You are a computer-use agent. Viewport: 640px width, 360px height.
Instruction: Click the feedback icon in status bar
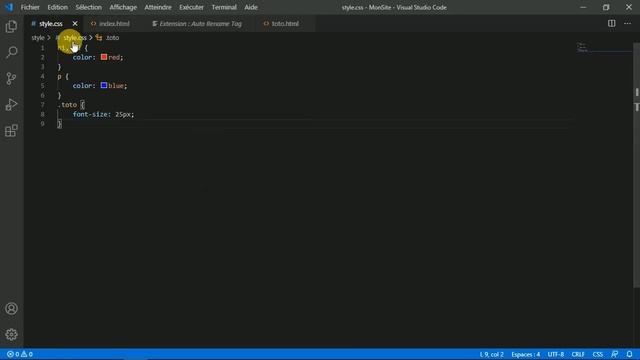click(615, 354)
